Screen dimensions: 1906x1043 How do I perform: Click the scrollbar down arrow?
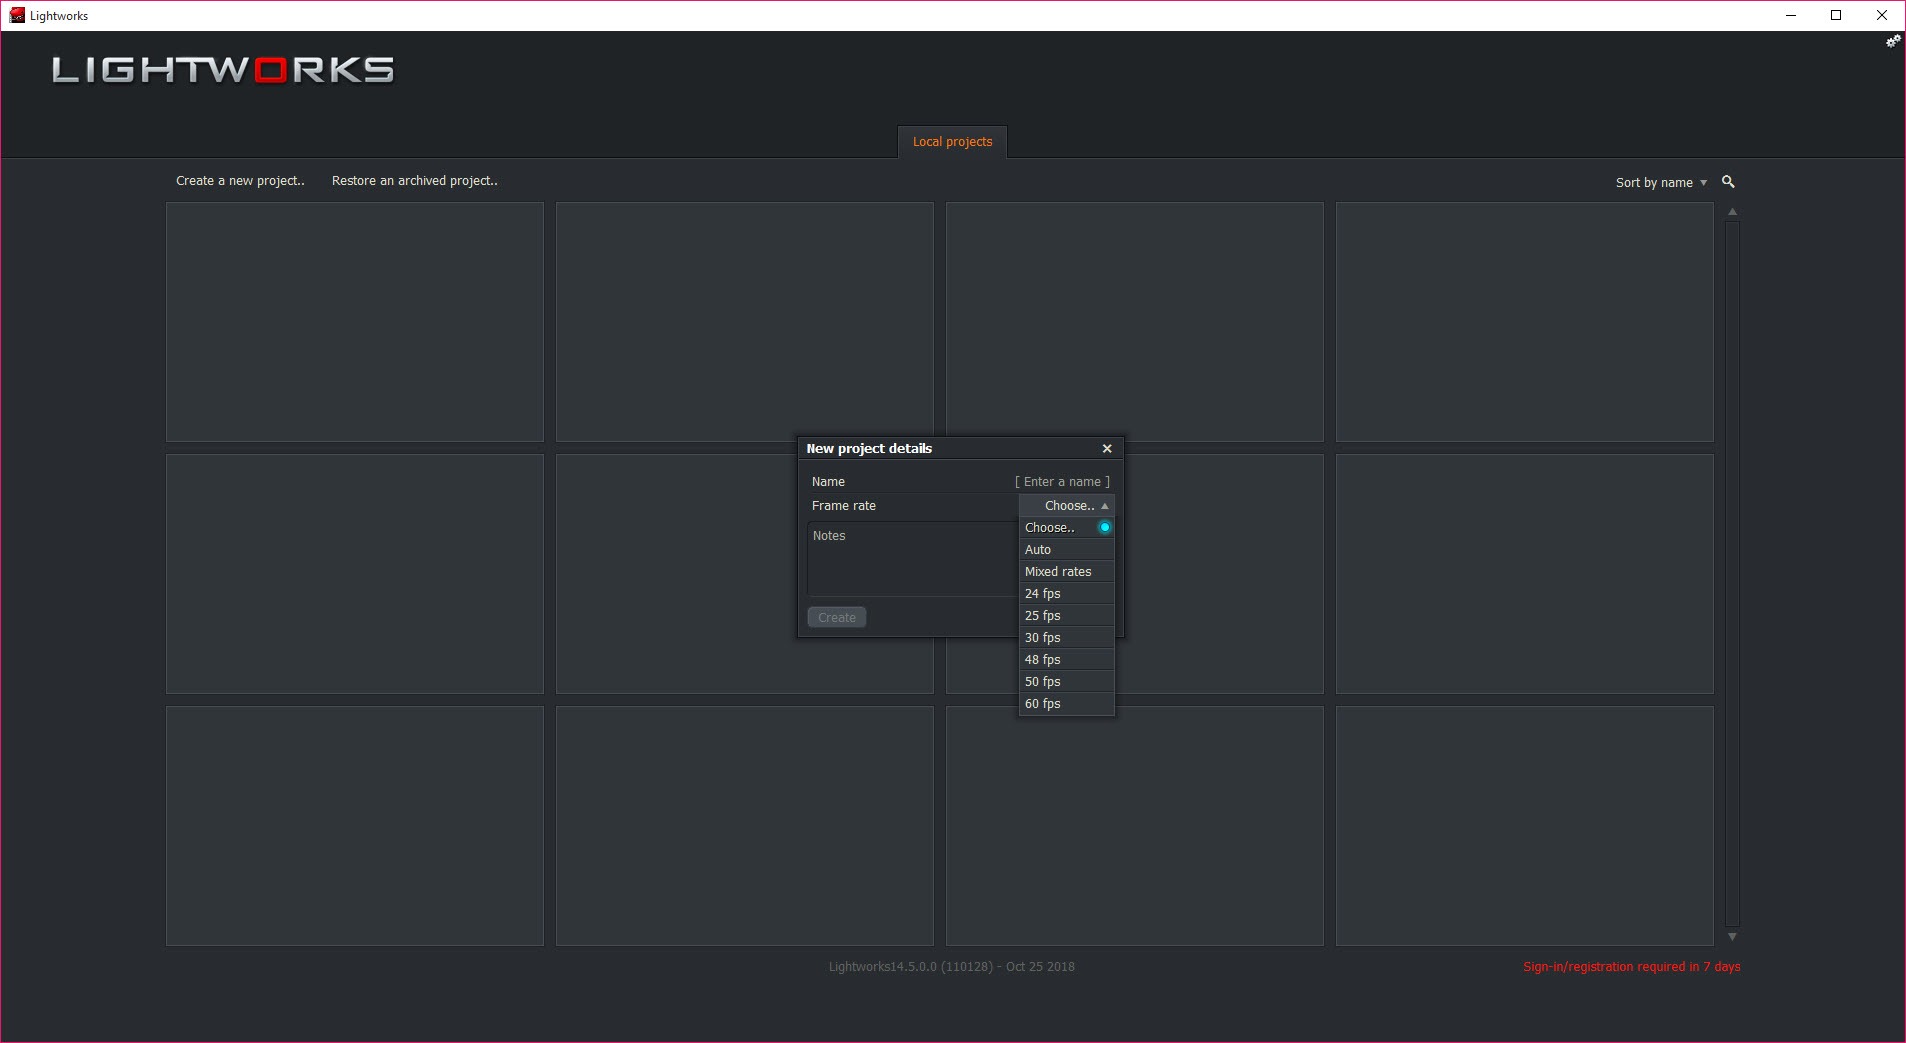(1732, 937)
